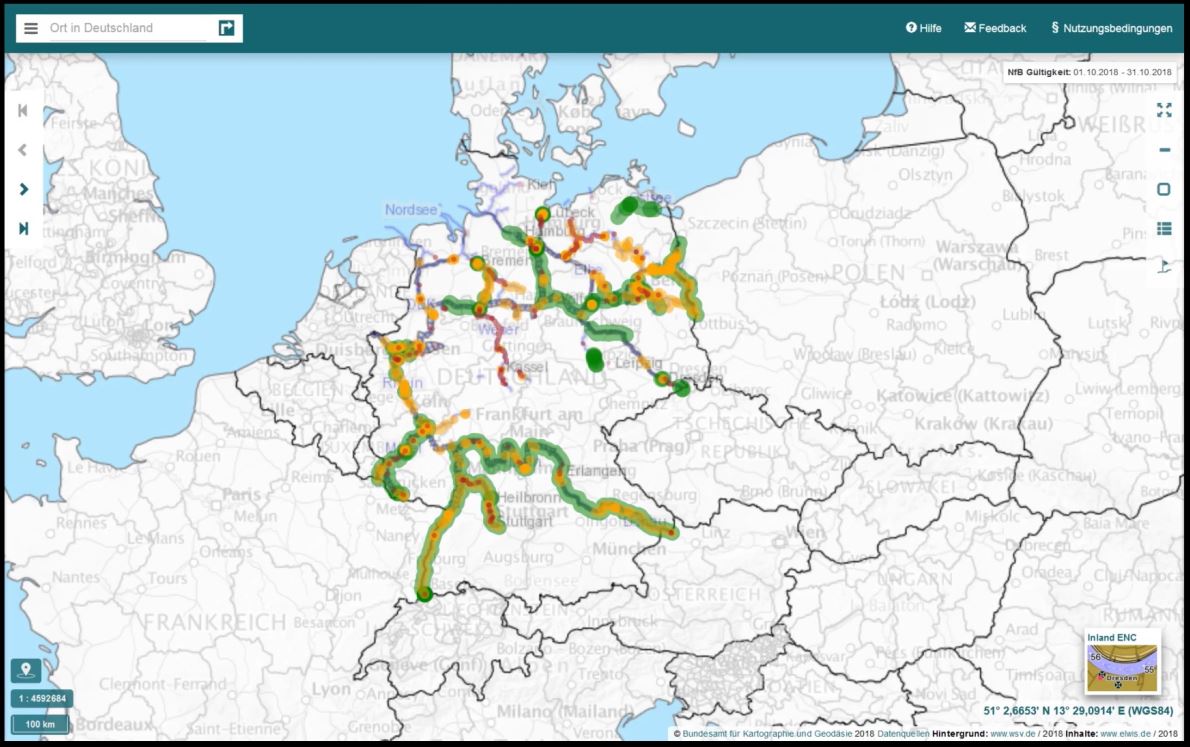Viewport: 1190px width, 747px height.
Task: Select the measurement flag tool
Action: pos(1163,266)
